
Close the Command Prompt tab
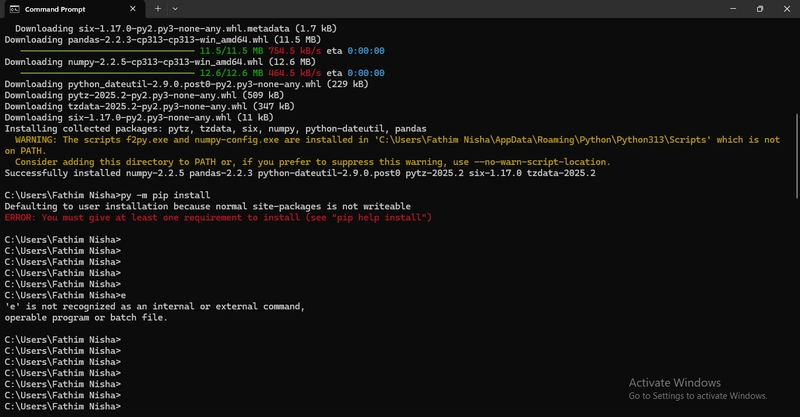(x=133, y=9)
